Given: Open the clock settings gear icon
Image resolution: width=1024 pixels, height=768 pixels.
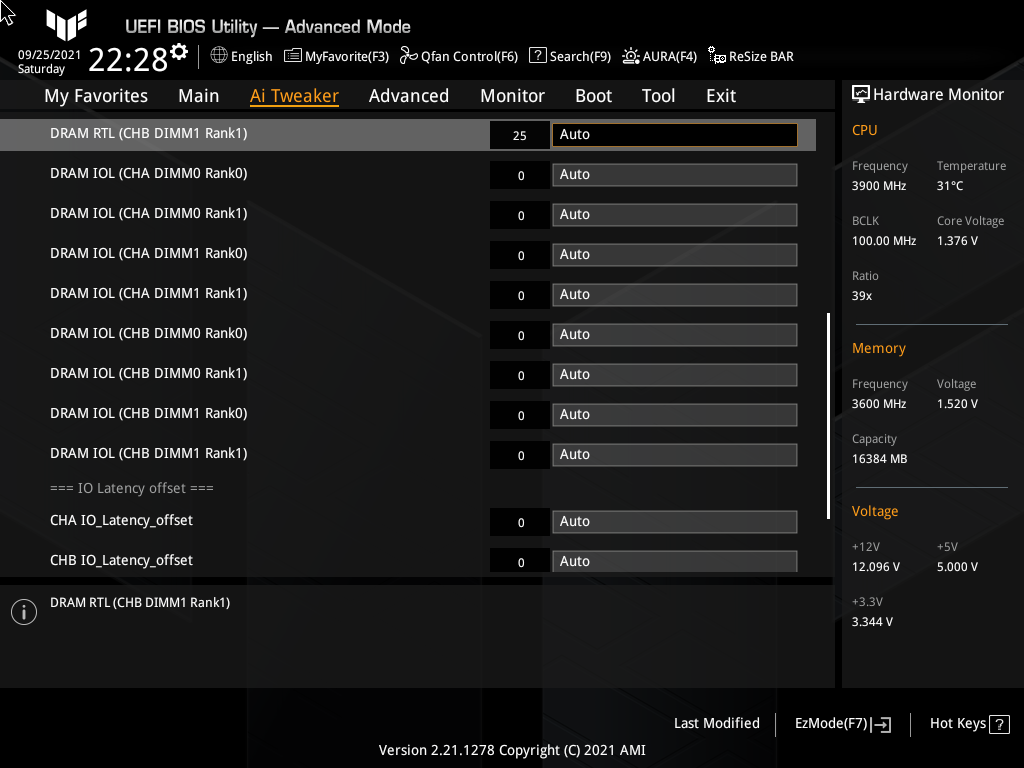Looking at the screenshot, I should [179, 52].
